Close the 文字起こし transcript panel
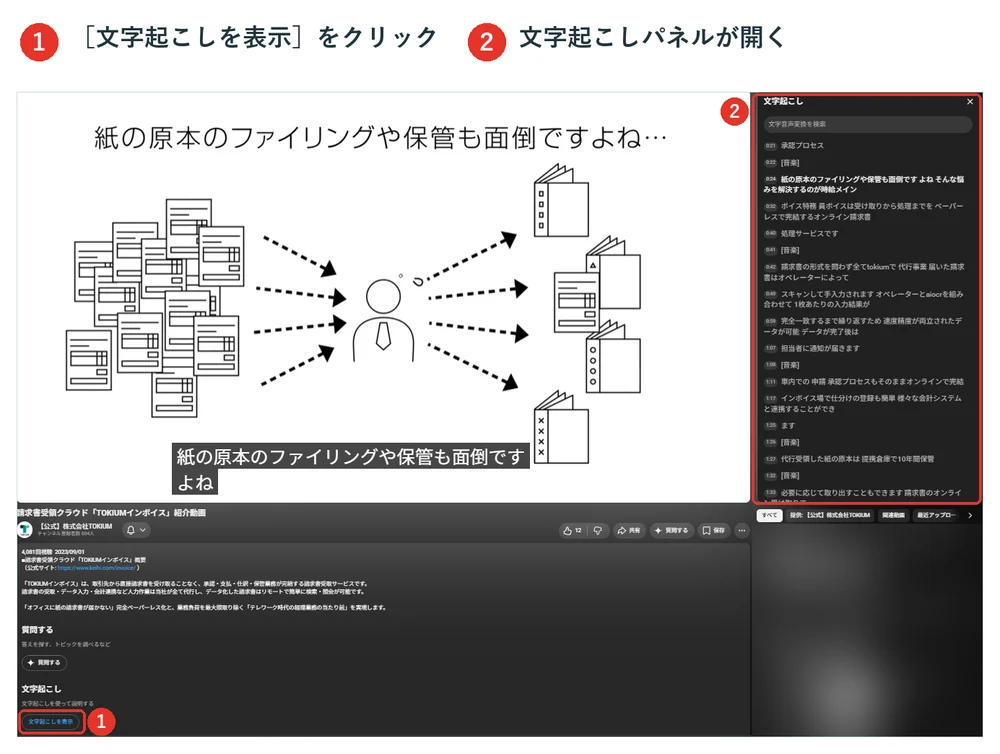The image size is (1000, 754). [x=970, y=101]
